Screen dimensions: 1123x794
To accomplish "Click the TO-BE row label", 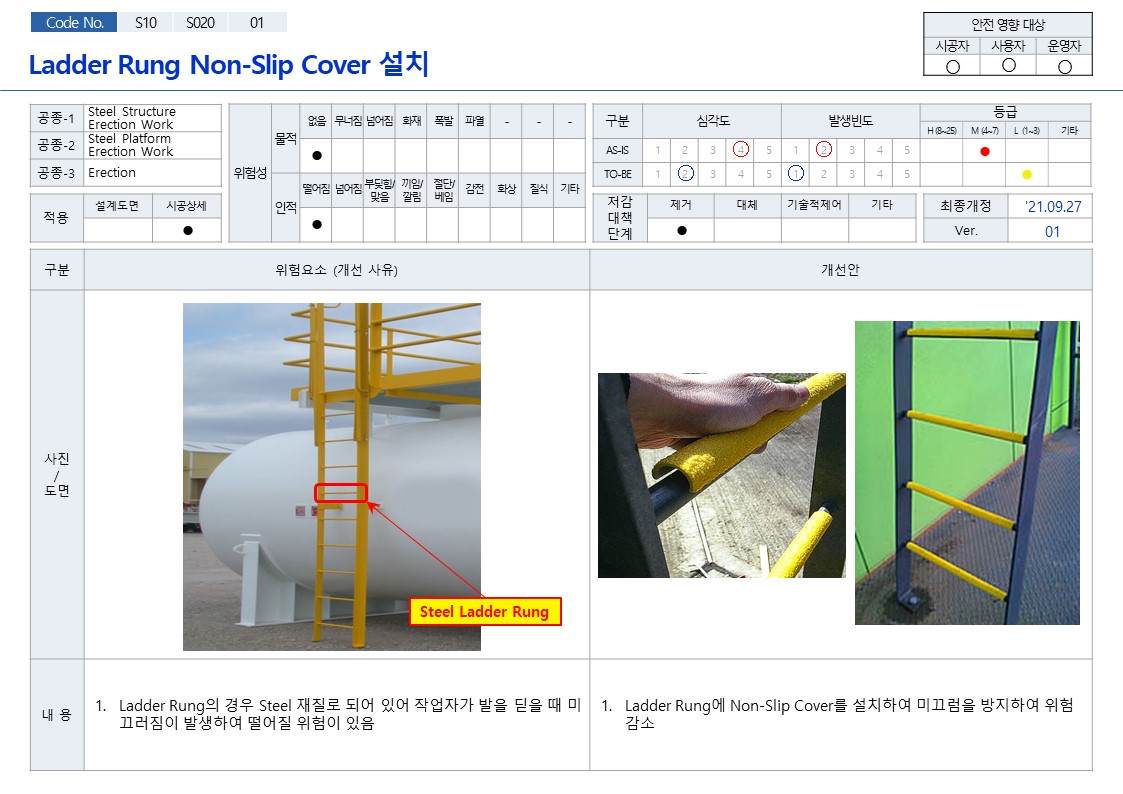I will (x=617, y=174).
